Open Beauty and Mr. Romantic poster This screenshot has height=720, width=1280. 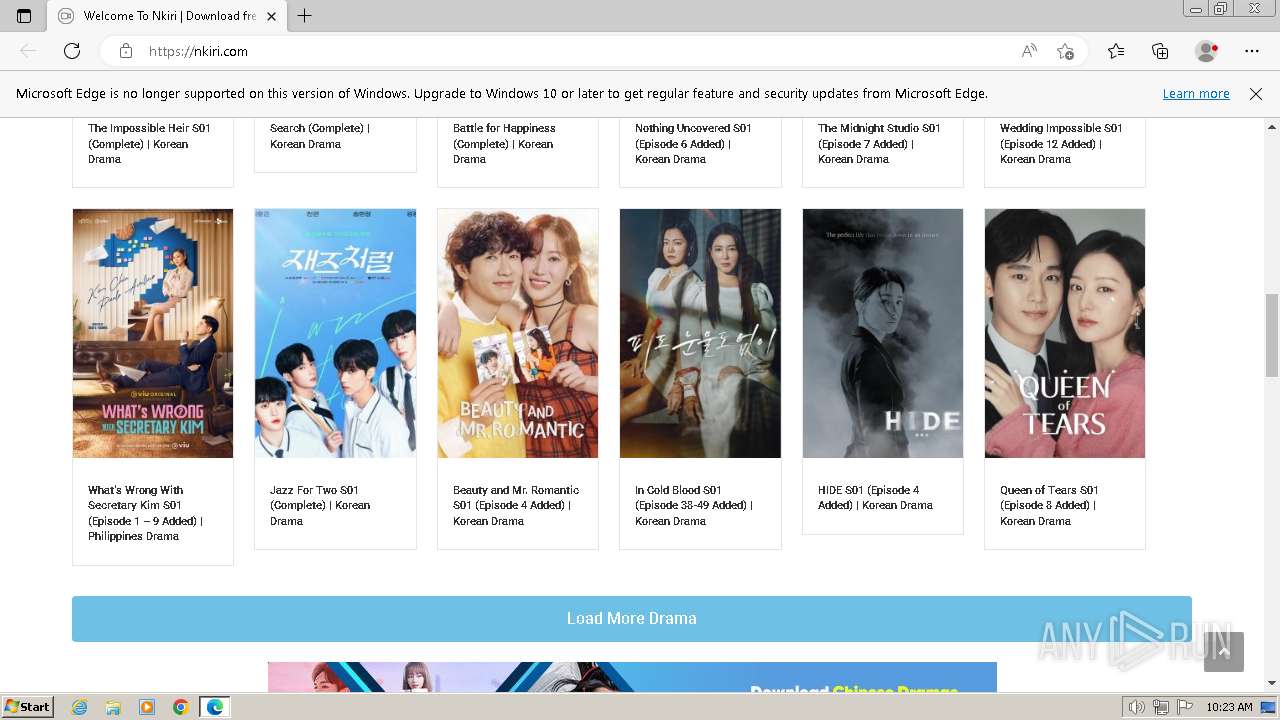point(518,333)
